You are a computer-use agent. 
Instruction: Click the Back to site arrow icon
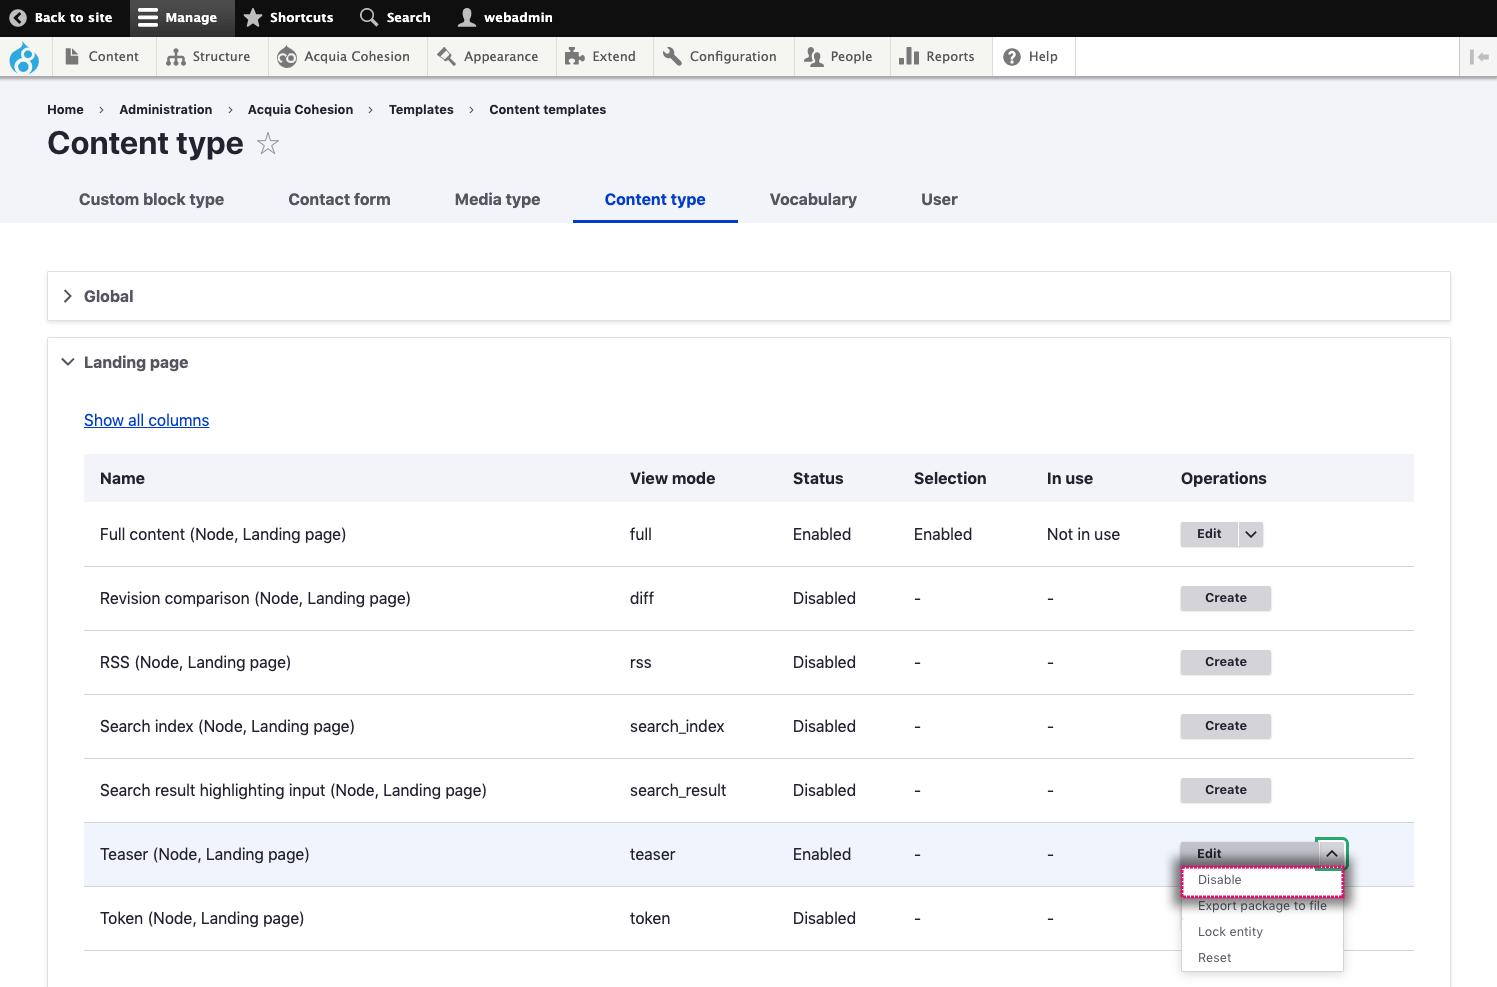point(18,17)
